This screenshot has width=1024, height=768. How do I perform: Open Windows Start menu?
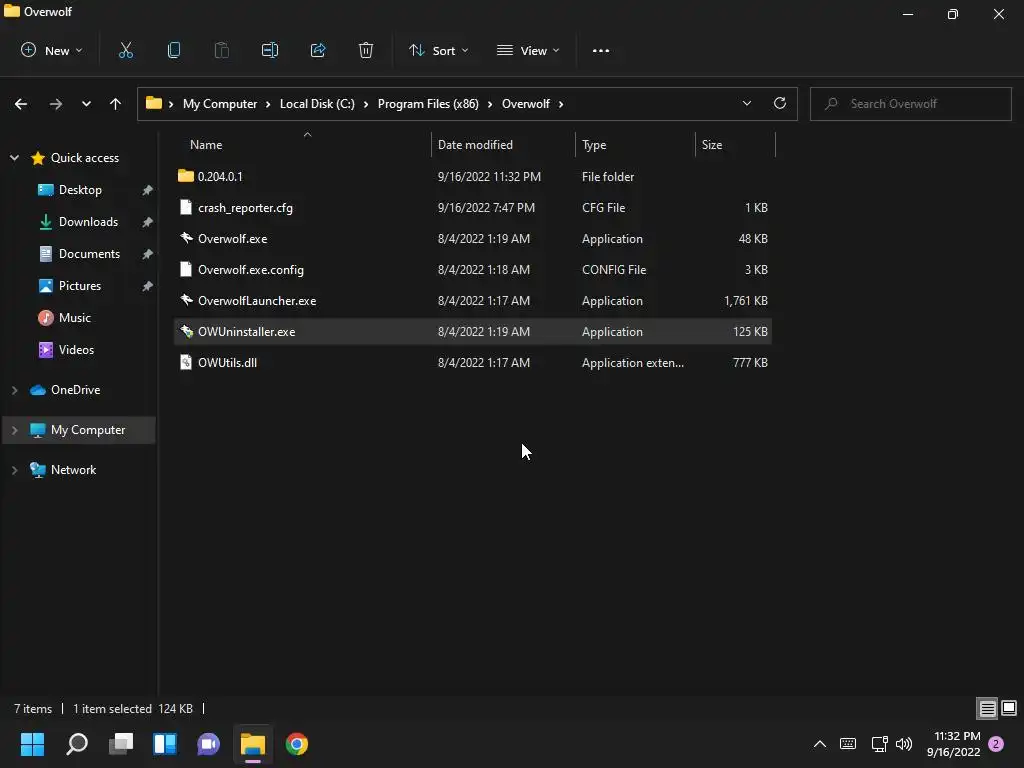point(32,744)
